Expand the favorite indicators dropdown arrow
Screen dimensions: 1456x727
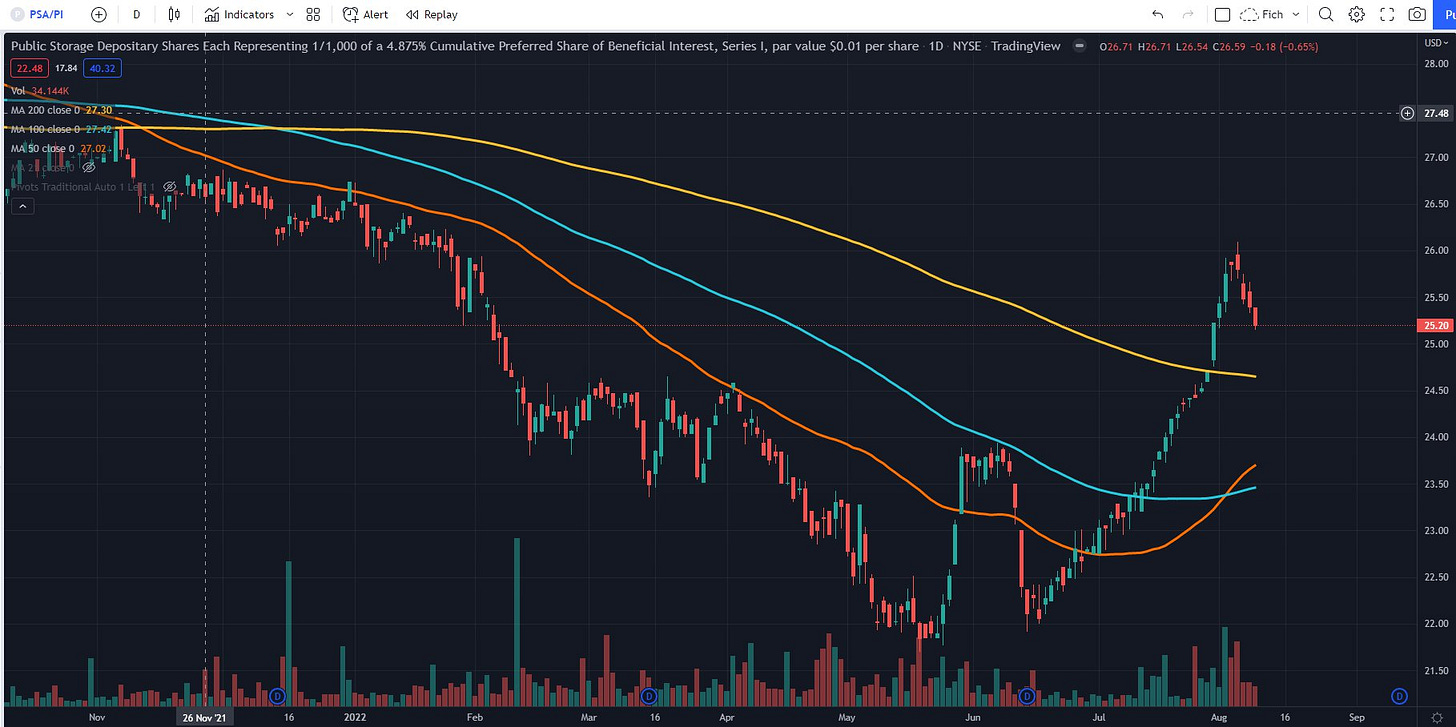click(x=290, y=14)
